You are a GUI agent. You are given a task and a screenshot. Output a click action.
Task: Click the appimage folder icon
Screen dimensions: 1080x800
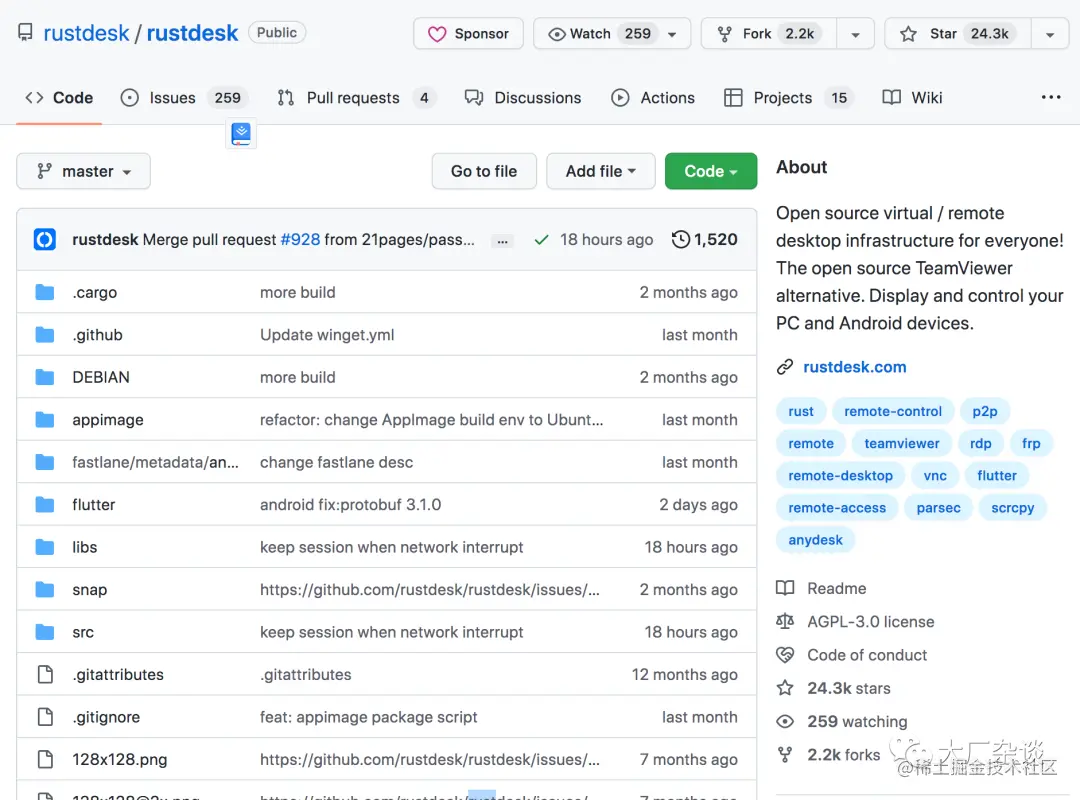pos(45,420)
